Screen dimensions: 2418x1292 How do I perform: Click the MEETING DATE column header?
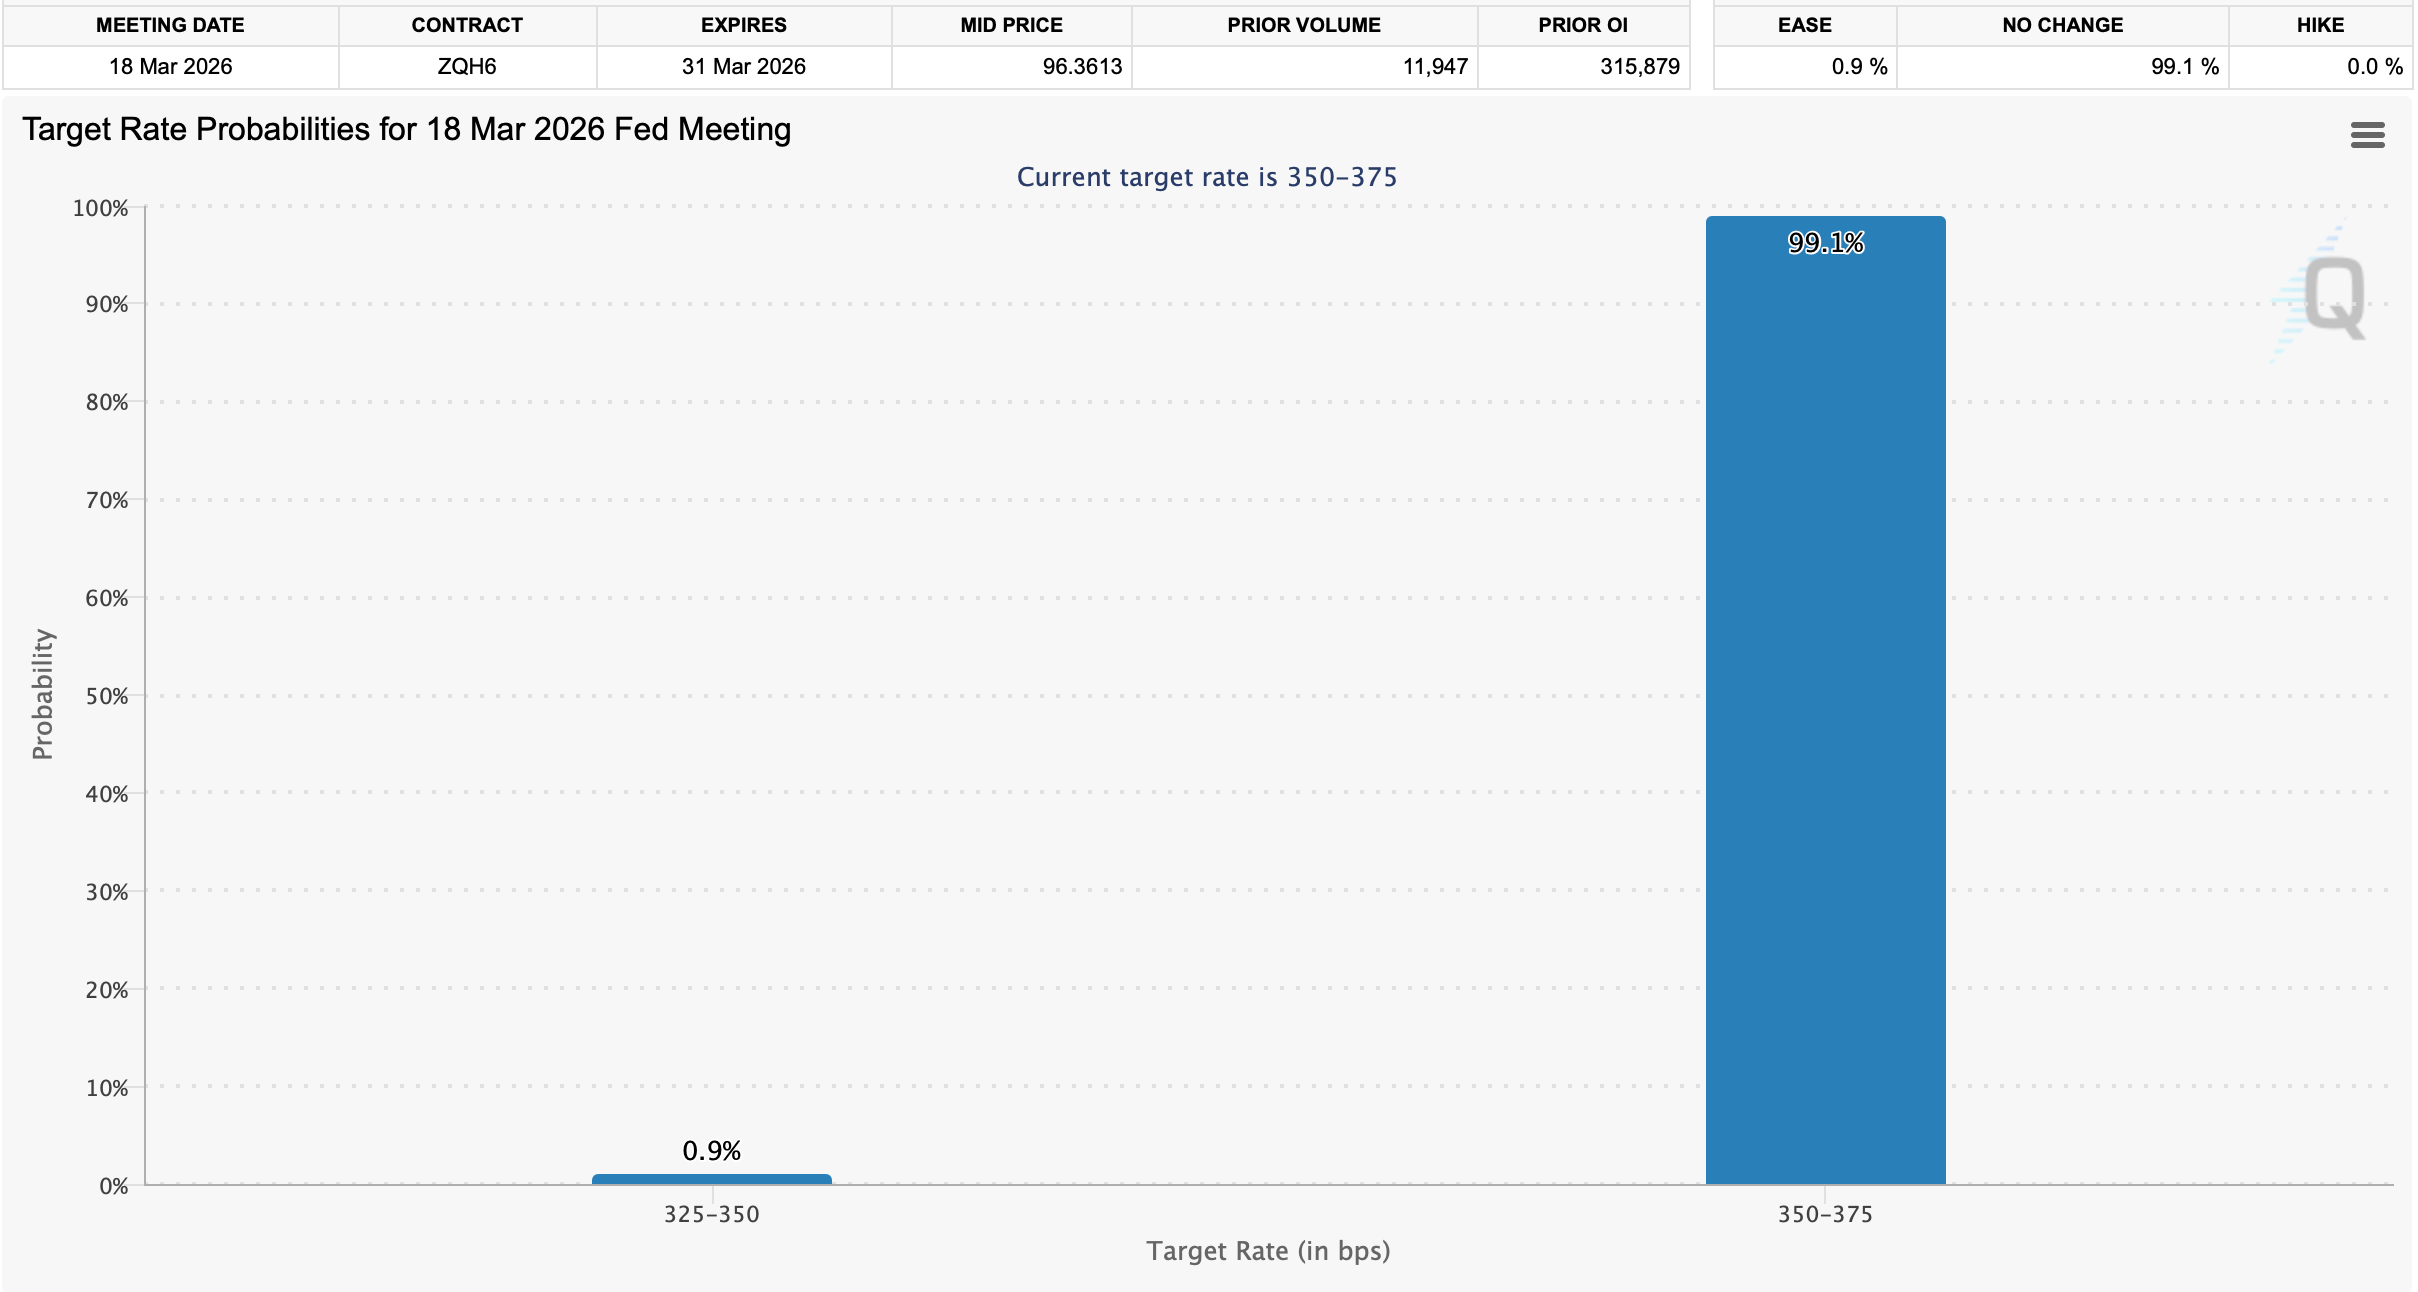coord(170,25)
